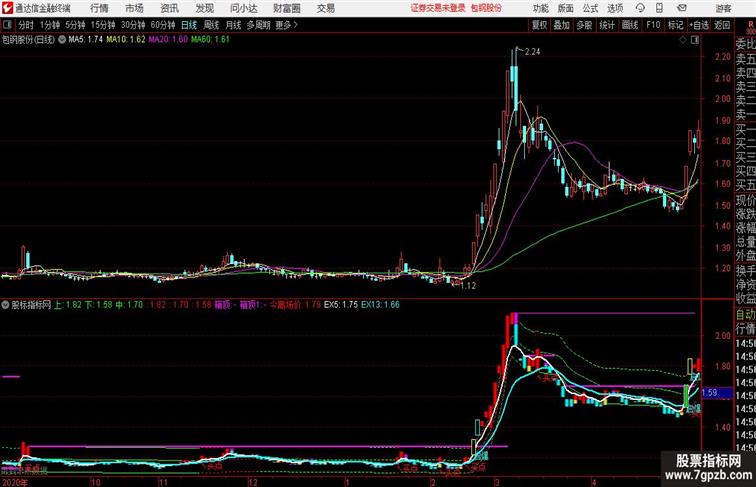
Task: Click the 证券交易未登录 login link
Action: click(438, 8)
